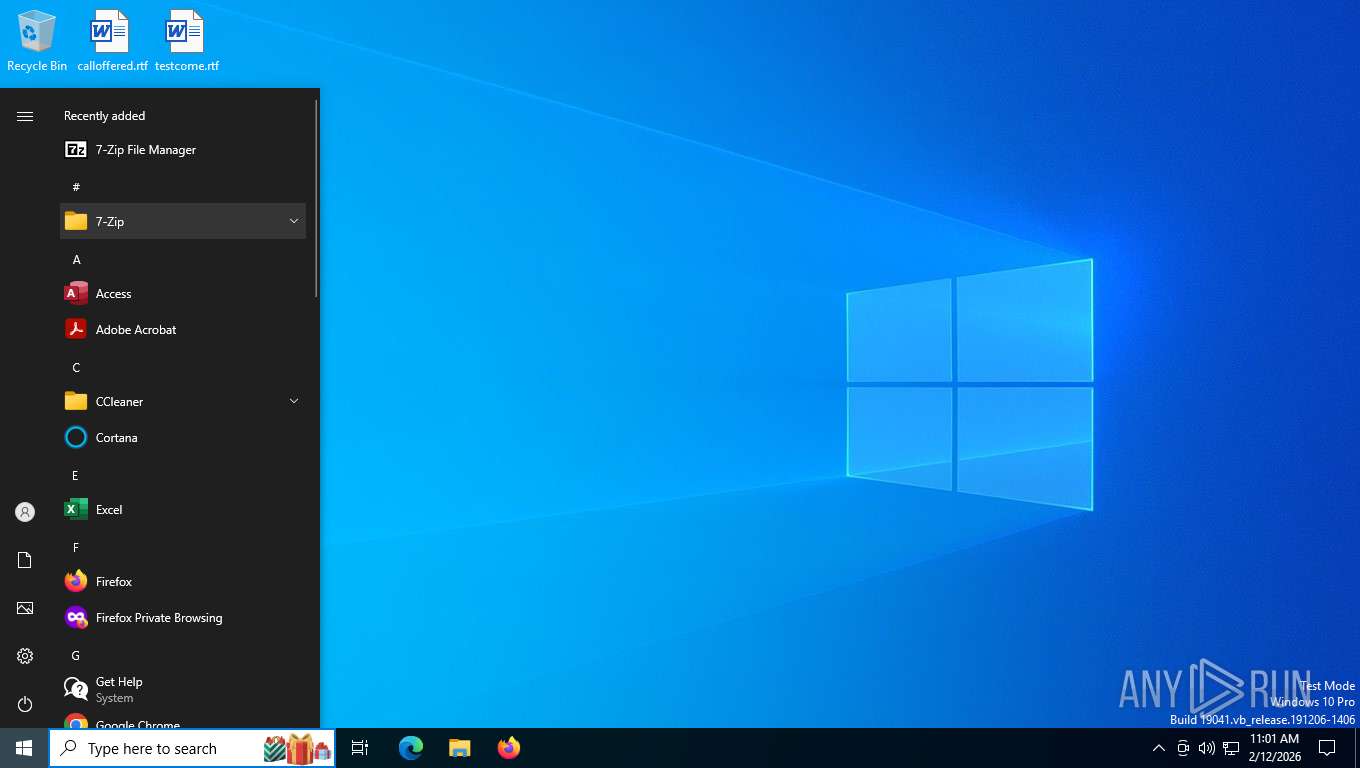Select calloffered.rtf on the desktop
Image resolution: width=1360 pixels, height=768 pixels.
point(112,41)
